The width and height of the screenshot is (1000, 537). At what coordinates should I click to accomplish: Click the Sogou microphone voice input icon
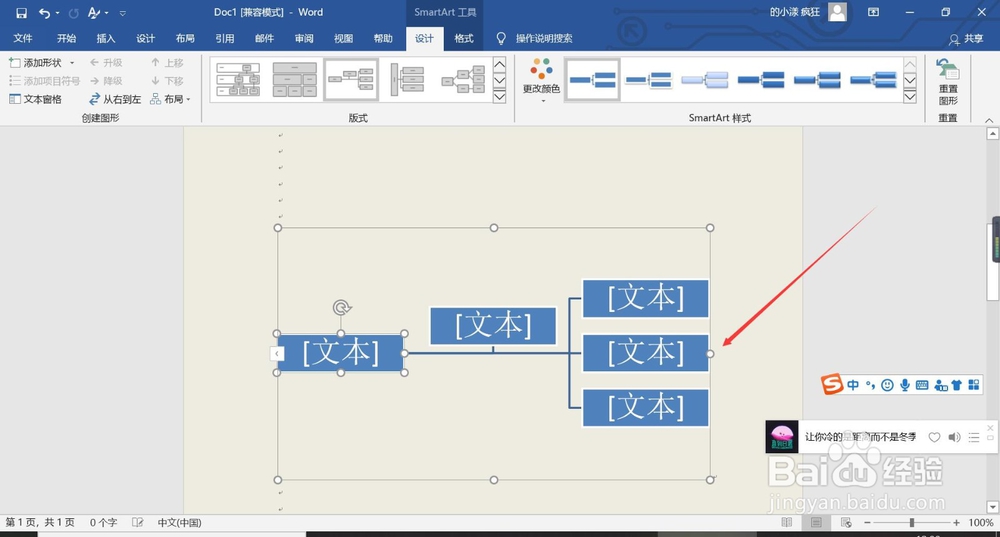(x=904, y=385)
